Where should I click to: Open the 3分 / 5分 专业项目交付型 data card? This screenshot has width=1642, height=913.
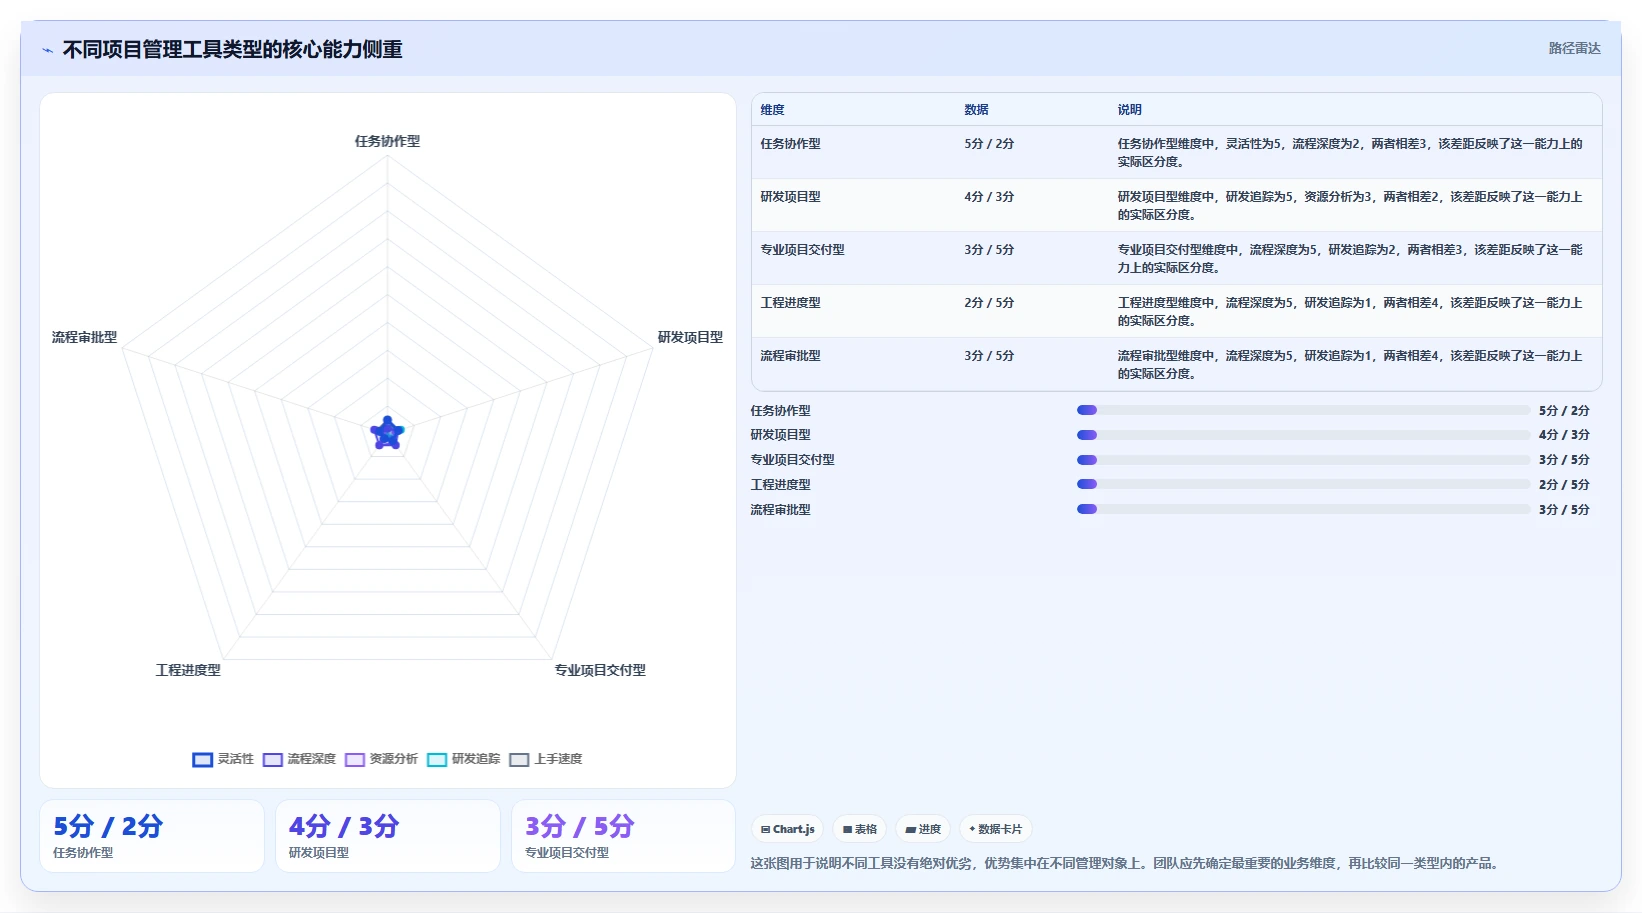(624, 836)
